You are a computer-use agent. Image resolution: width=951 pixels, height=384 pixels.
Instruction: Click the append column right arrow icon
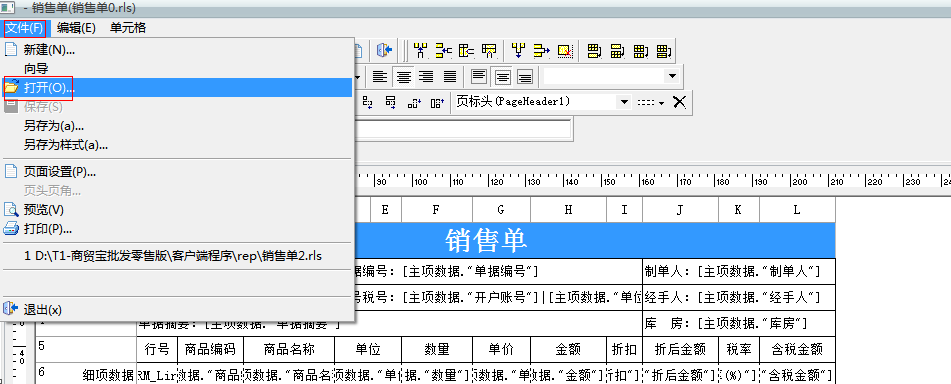(x=541, y=51)
